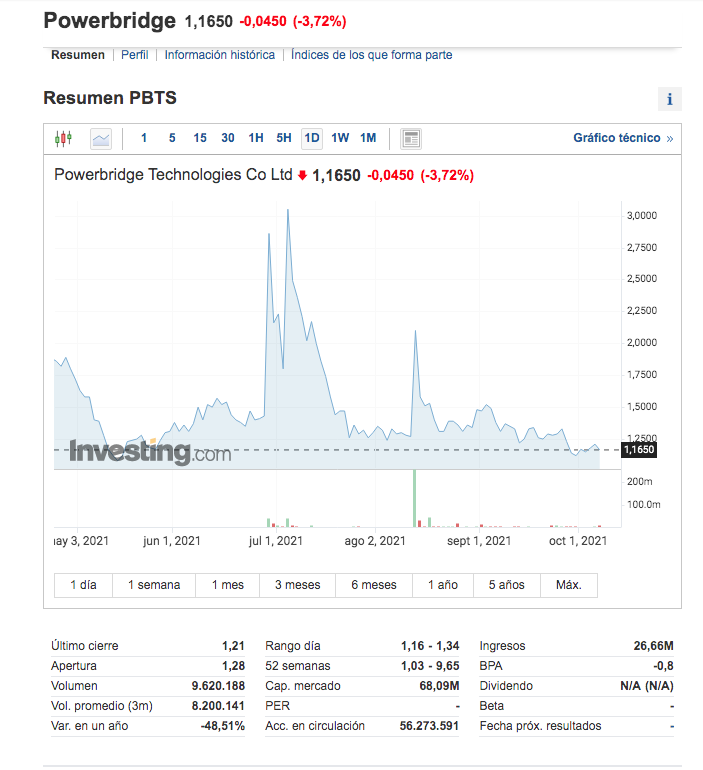Click 52 semanas value 1,03 - 9,65

tap(430, 666)
